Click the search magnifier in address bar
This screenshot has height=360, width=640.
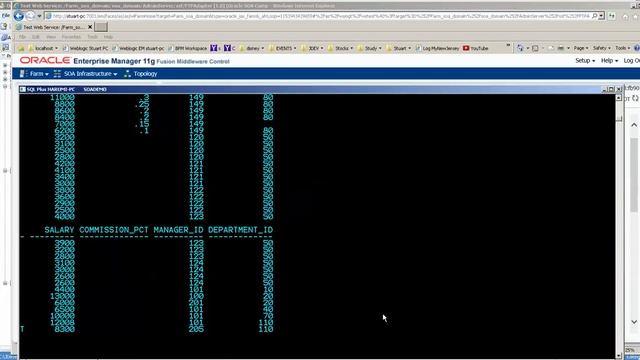(594, 16)
